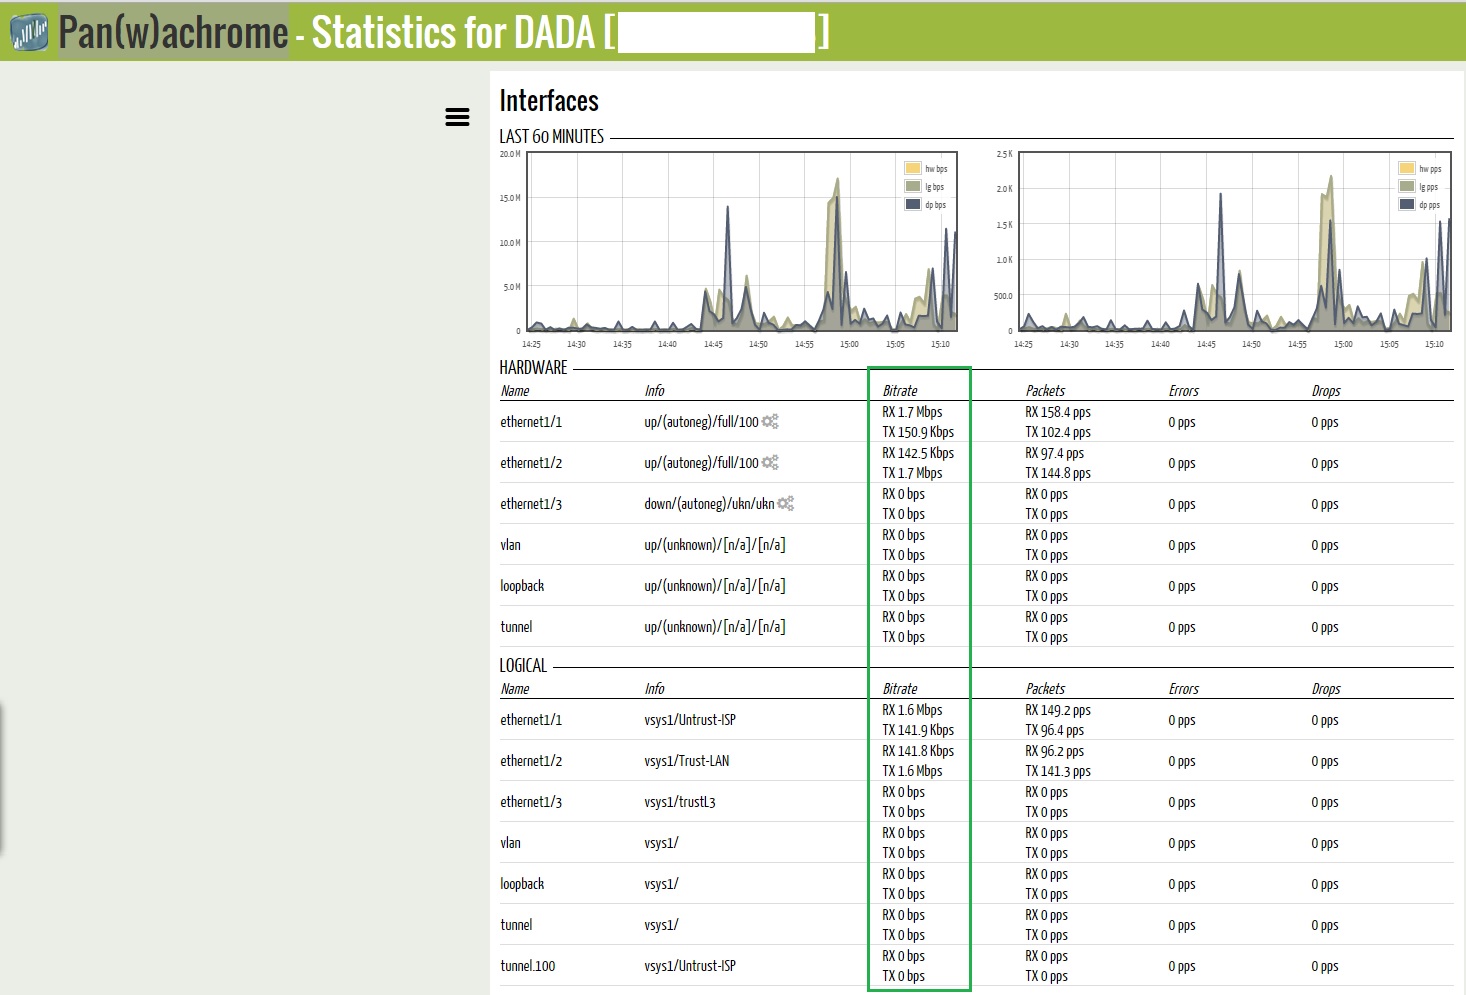This screenshot has height=995, width=1466.
Task: Toggle dp bps legend swatch
Action: tap(913, 204)
